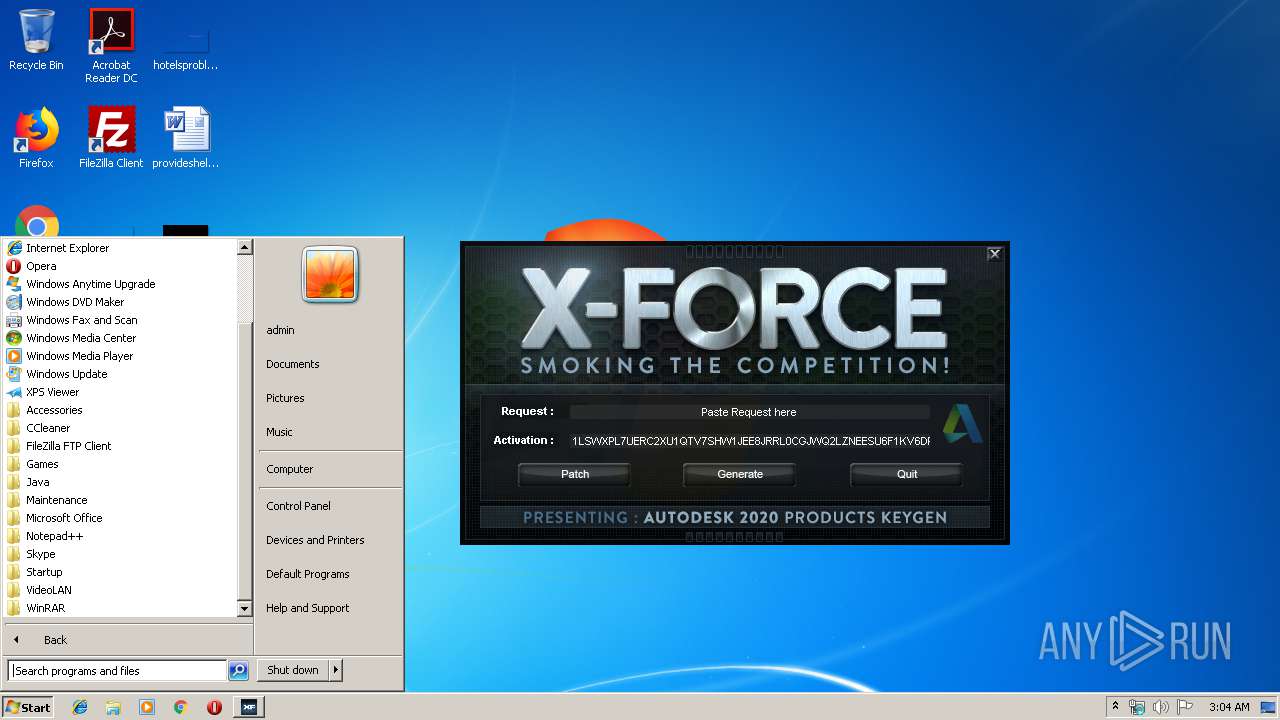Click the Generate button
This screenshot has height=720, width=1280.
(740, 474)
